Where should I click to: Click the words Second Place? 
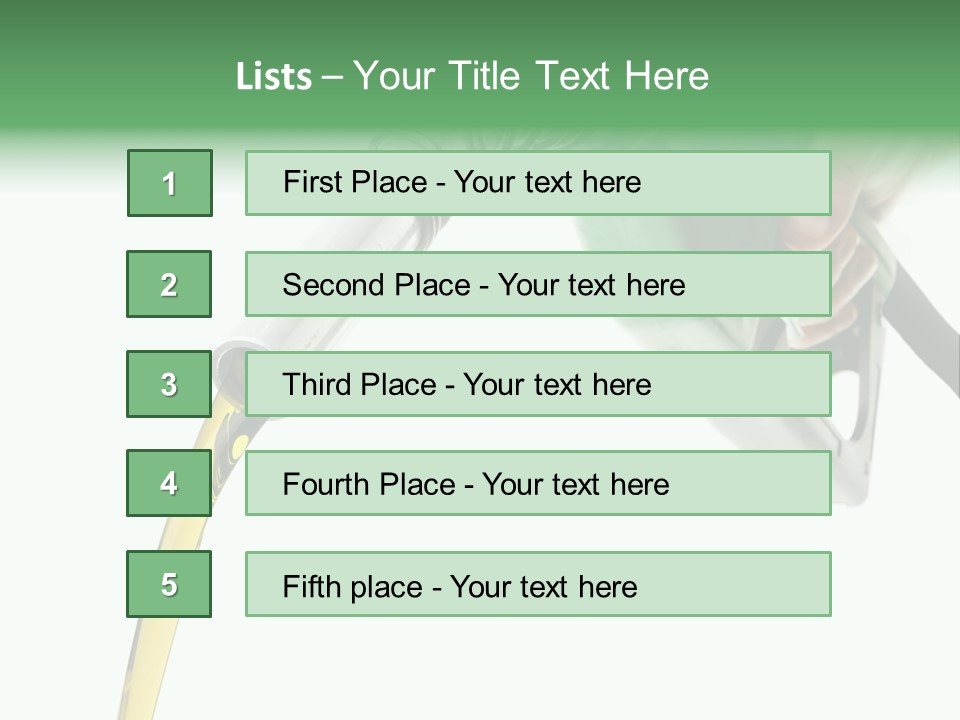376,285
